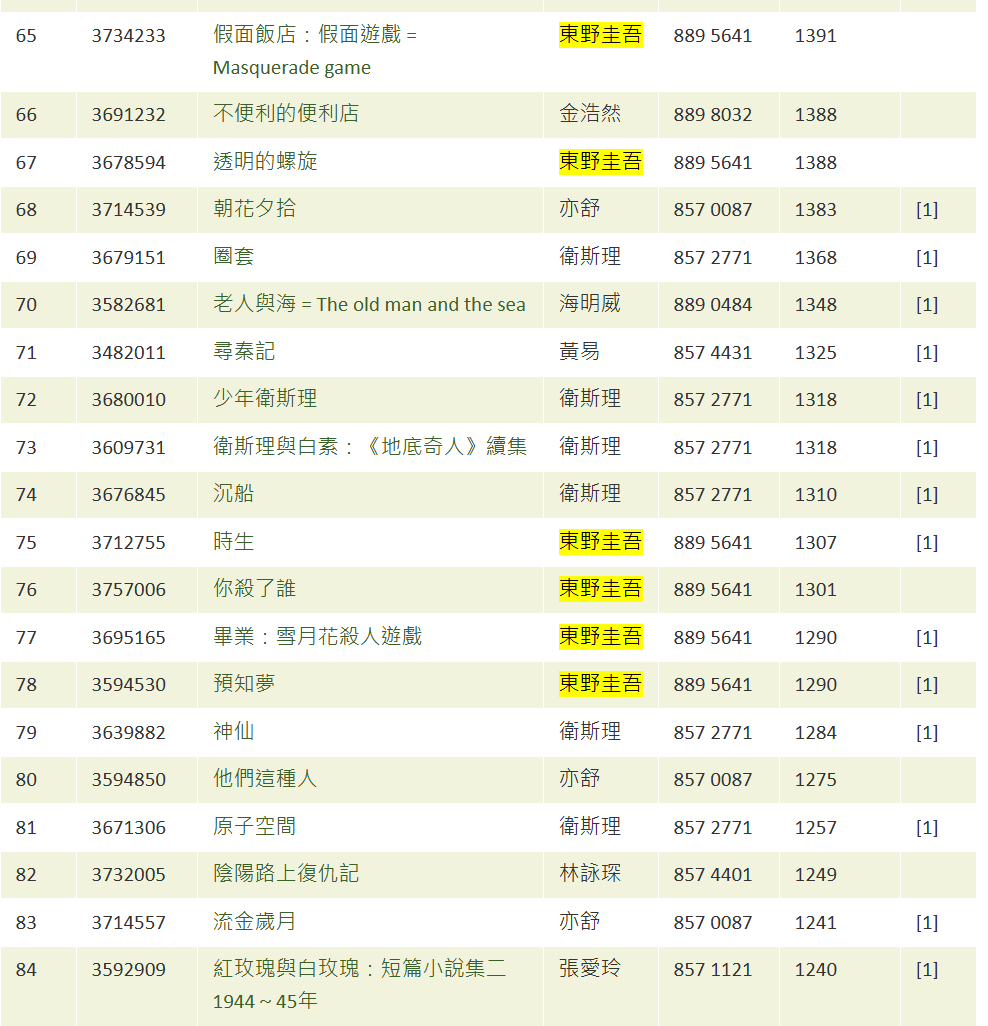The image size is (988, 1026).
Task: Select author 林詠琛
Action: point(590,874)
